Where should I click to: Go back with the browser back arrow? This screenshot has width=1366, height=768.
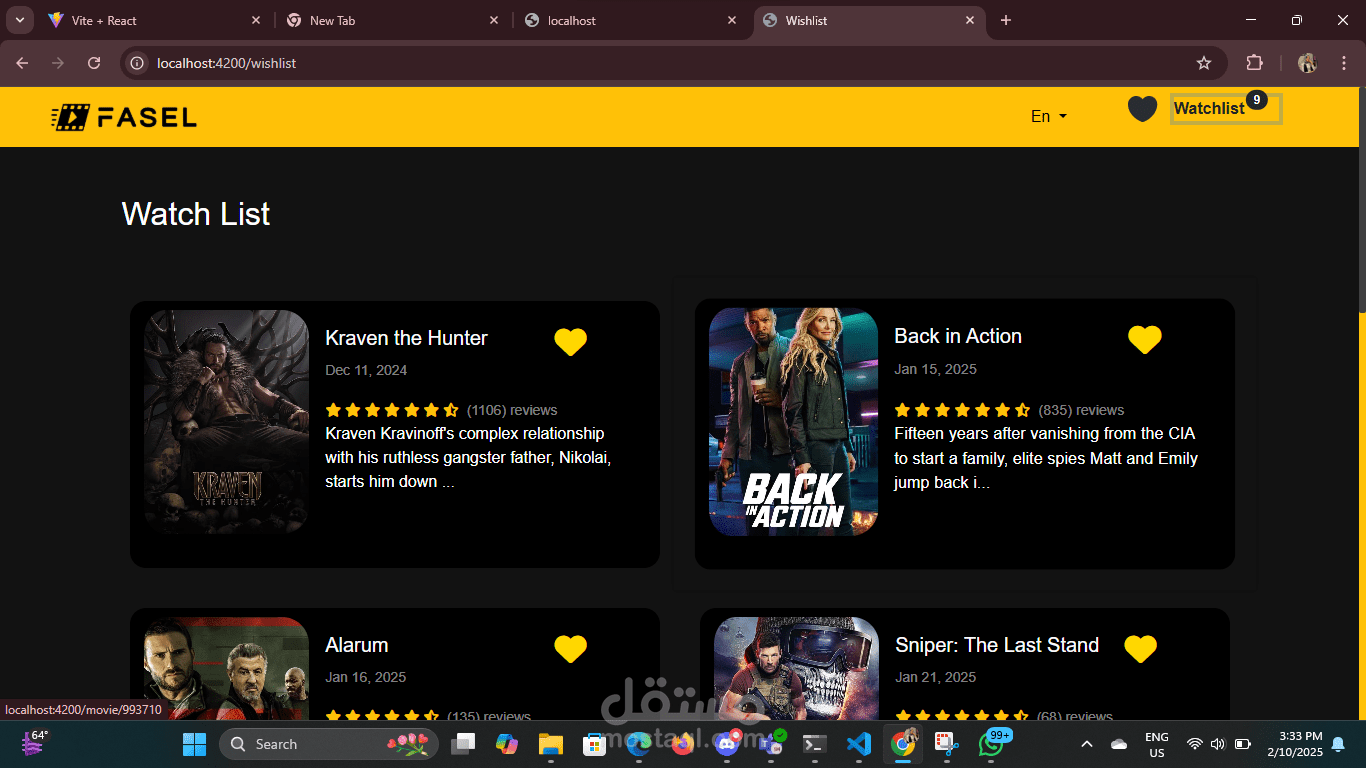tap(22, 63)
